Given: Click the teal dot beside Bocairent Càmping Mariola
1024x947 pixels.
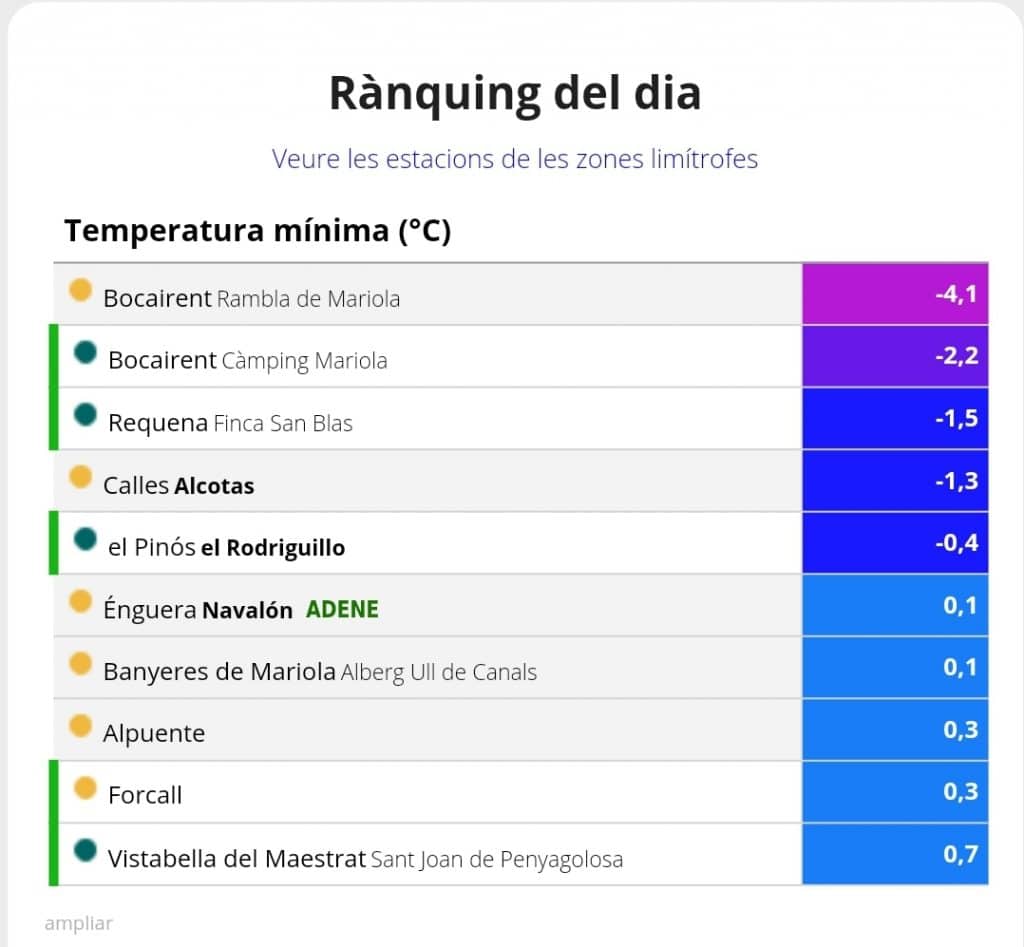Looking at the screenshot, I should pos(85,352).
